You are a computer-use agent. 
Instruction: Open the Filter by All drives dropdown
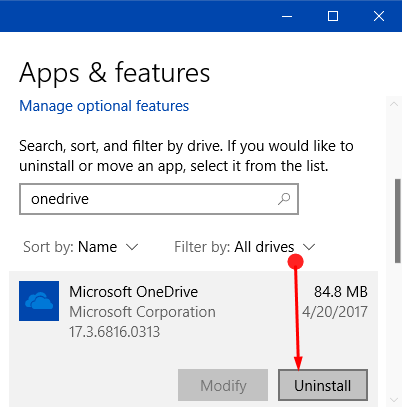pyautogui.click(x=245, y=247)
